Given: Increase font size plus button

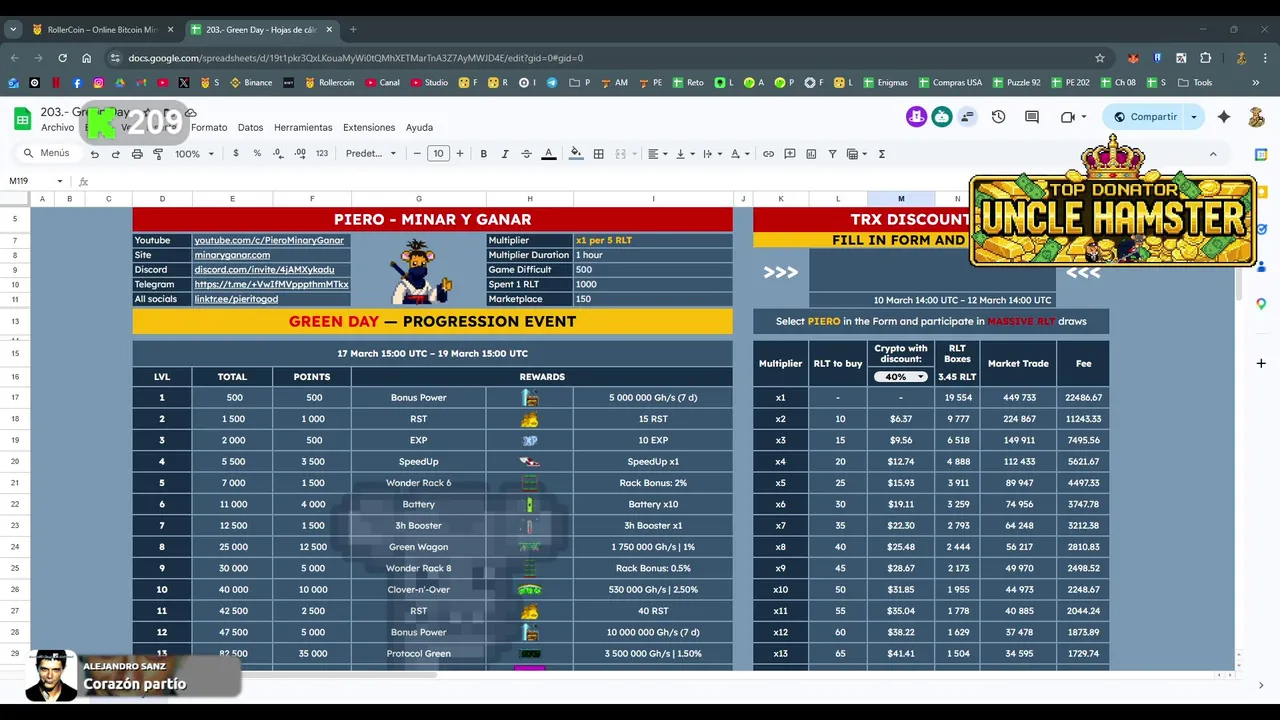Looking at the screenshot, I should click(x=460, y=154).
